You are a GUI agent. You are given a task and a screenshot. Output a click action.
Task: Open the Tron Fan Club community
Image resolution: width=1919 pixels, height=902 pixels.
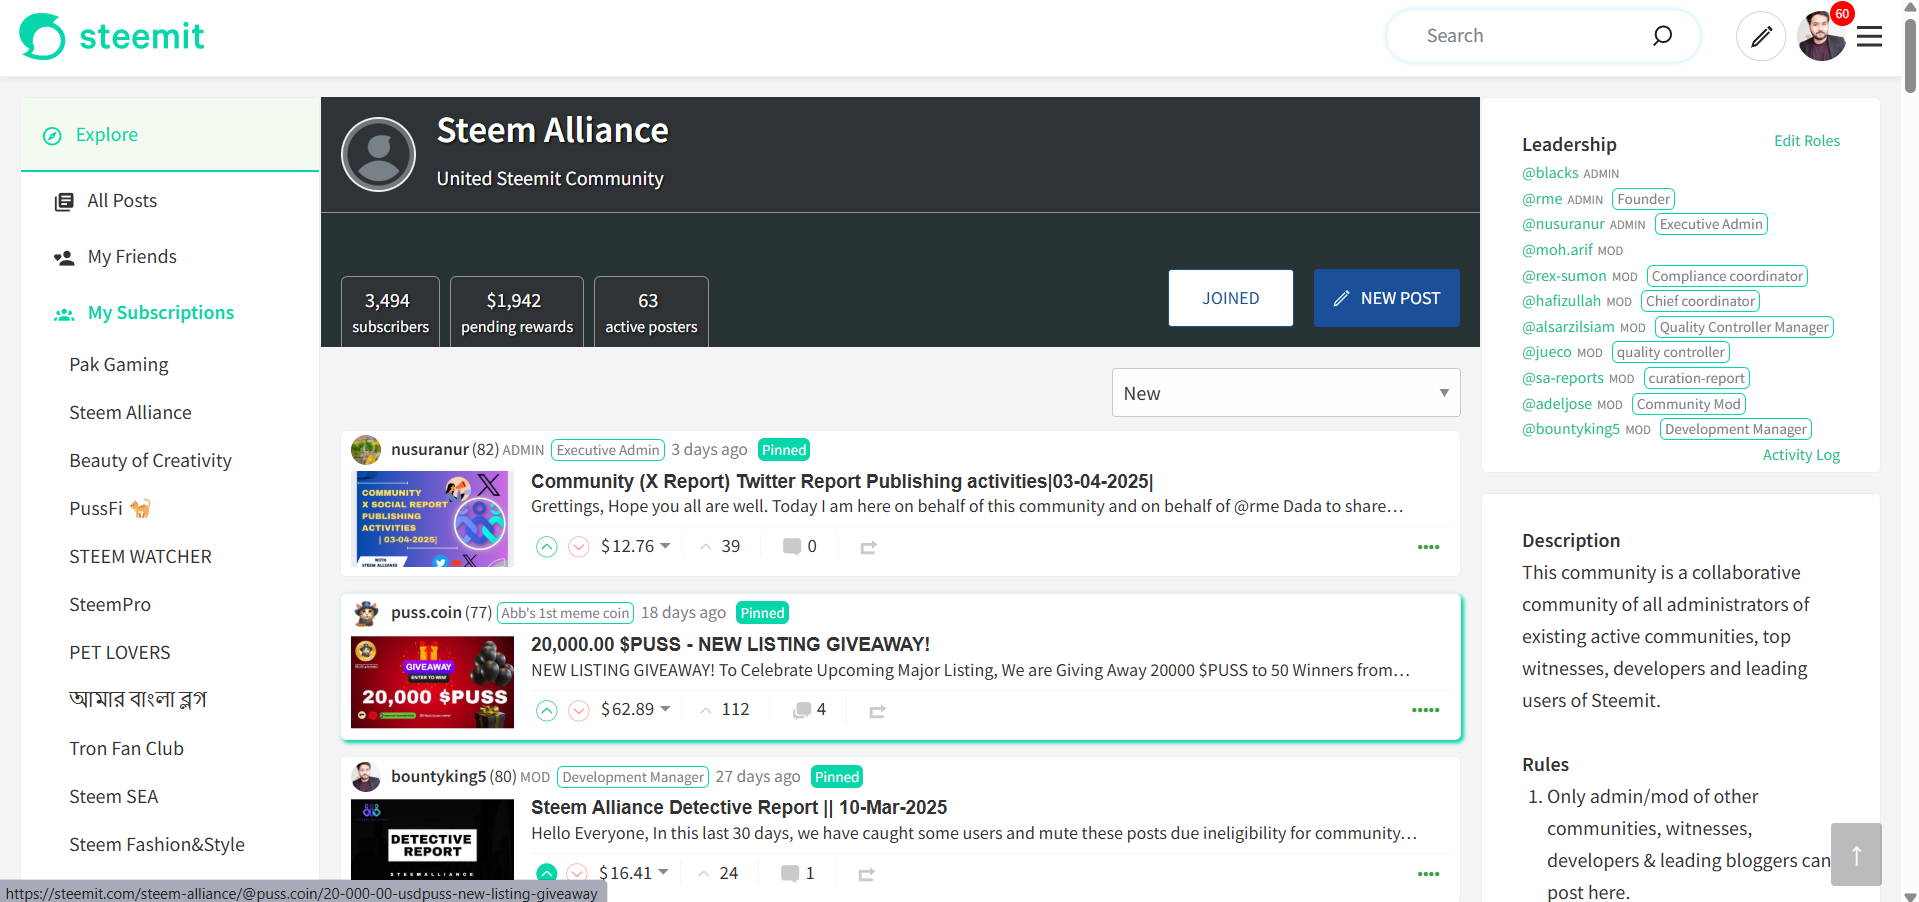click(126, 749)
